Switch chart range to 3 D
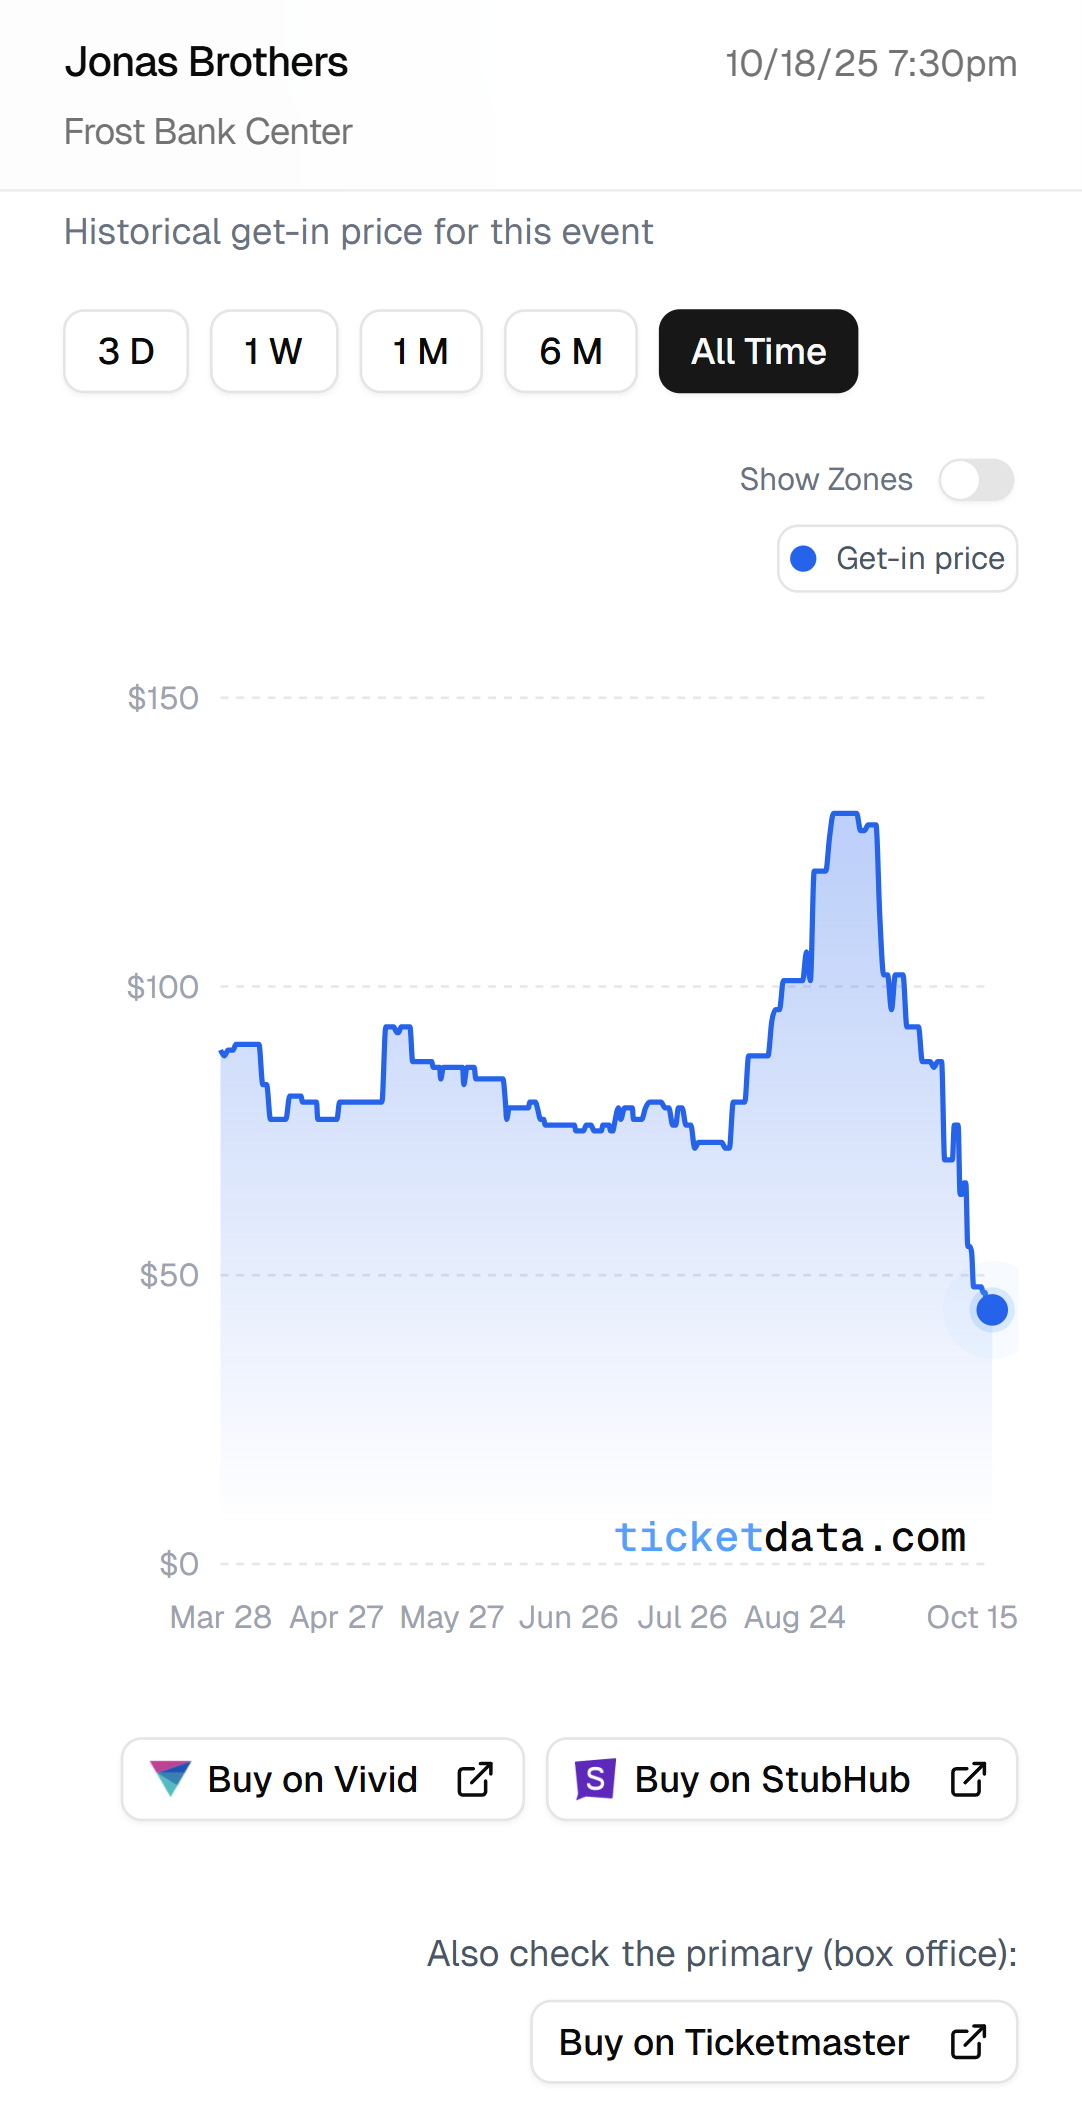The image size is (1082, 2122). tap(125, 351)
